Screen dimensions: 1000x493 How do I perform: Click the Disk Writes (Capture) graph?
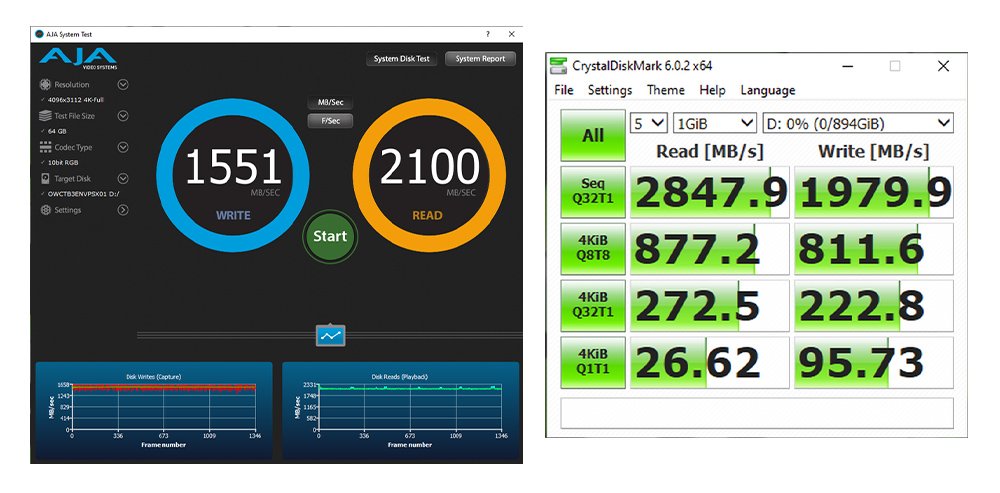pyautogui.click(x=154, y=411)
